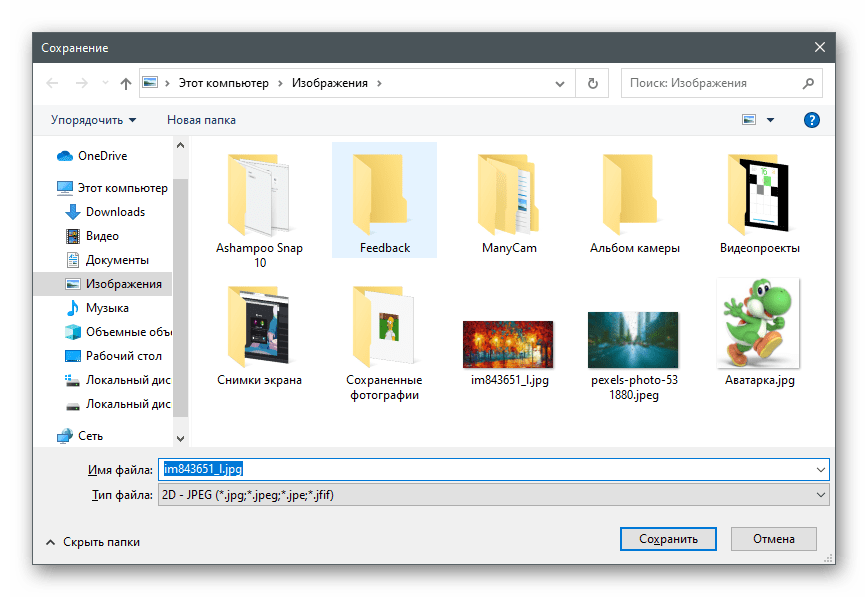
Task: Click the search box Поиск: Изображения
Action: [x=712, y=84]
